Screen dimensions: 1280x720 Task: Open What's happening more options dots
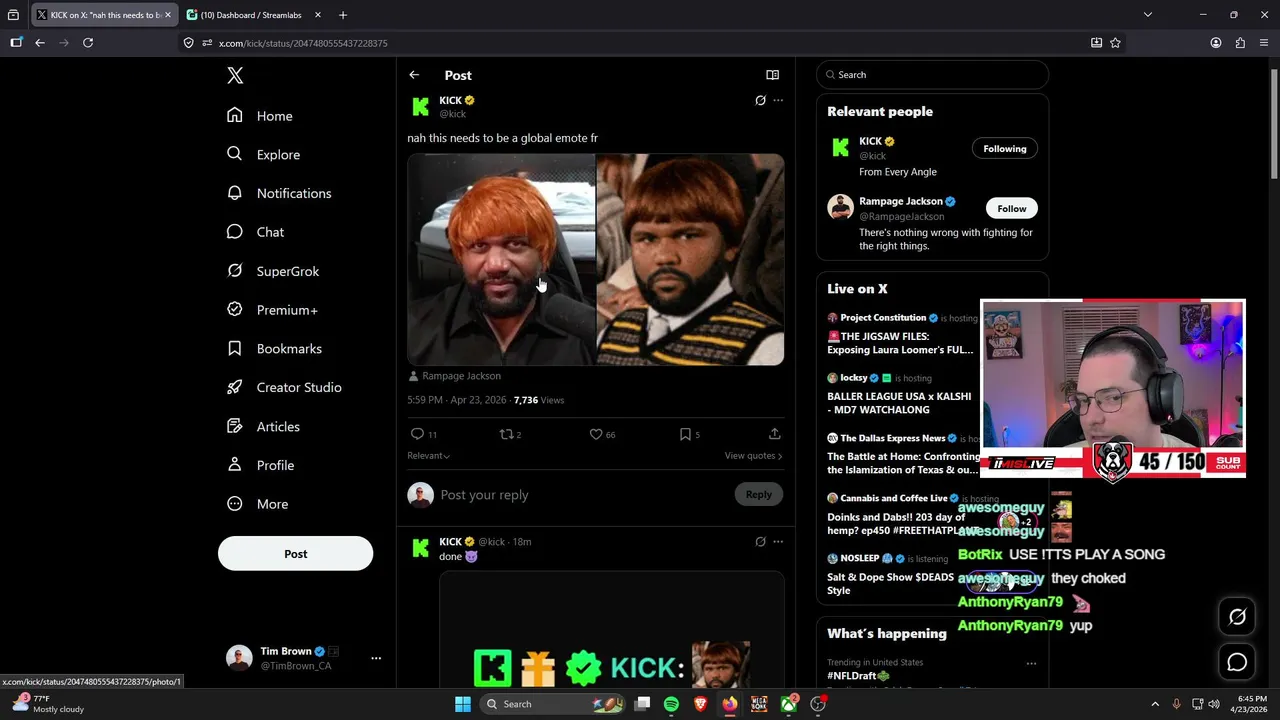(x=1031, y=663)
